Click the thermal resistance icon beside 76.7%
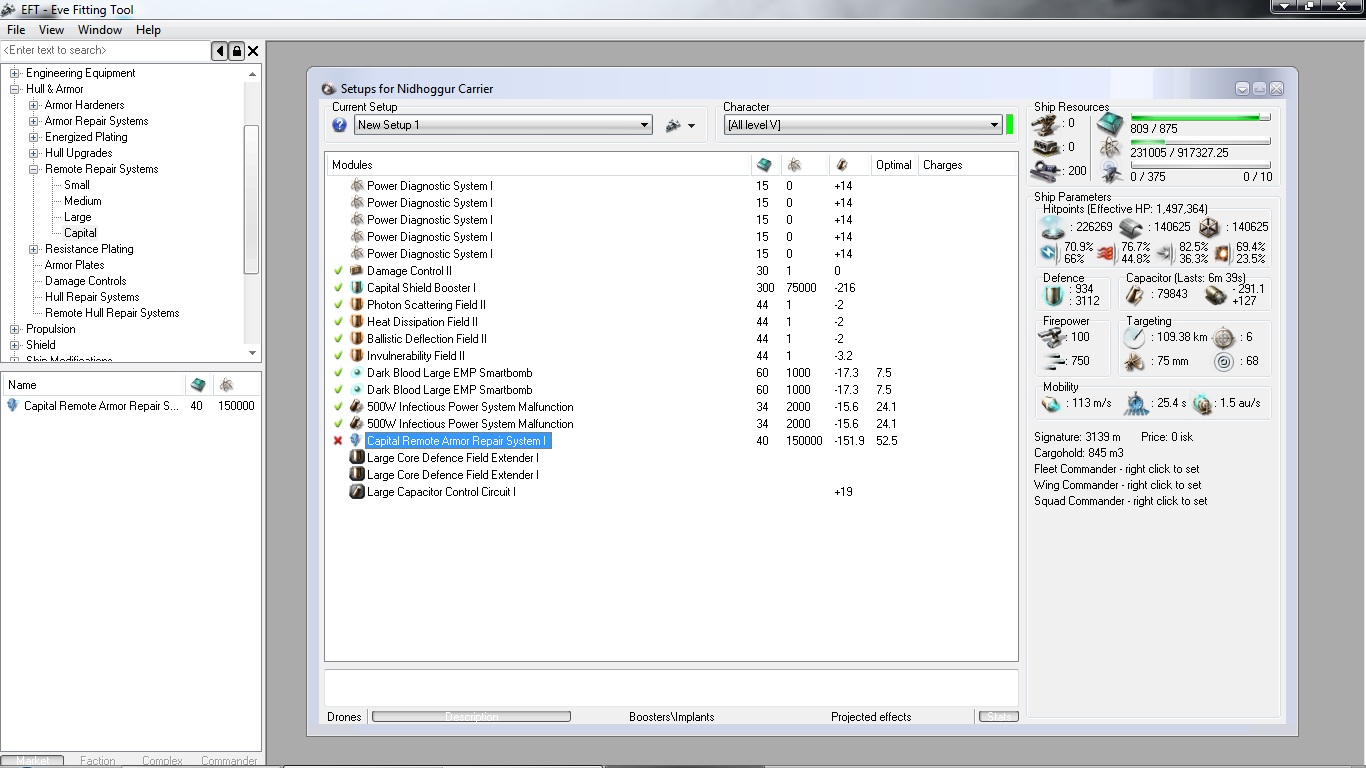The height and width of the screenshot is (768, 1366). 1106,252
